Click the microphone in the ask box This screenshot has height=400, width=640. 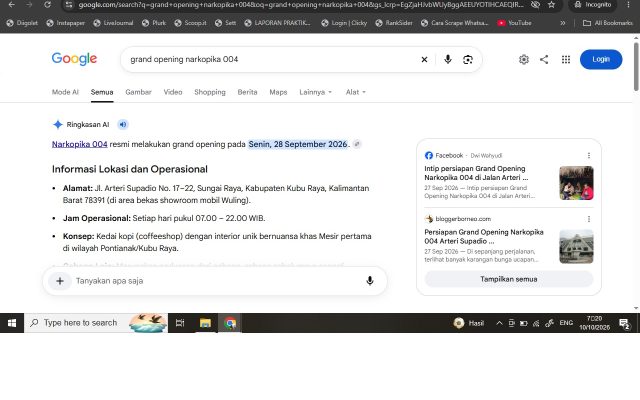(x=370, y=281)
